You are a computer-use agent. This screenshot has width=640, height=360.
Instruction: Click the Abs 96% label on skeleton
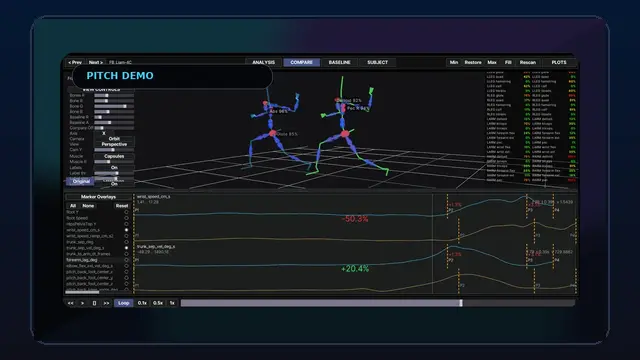[x=279, y=111]
